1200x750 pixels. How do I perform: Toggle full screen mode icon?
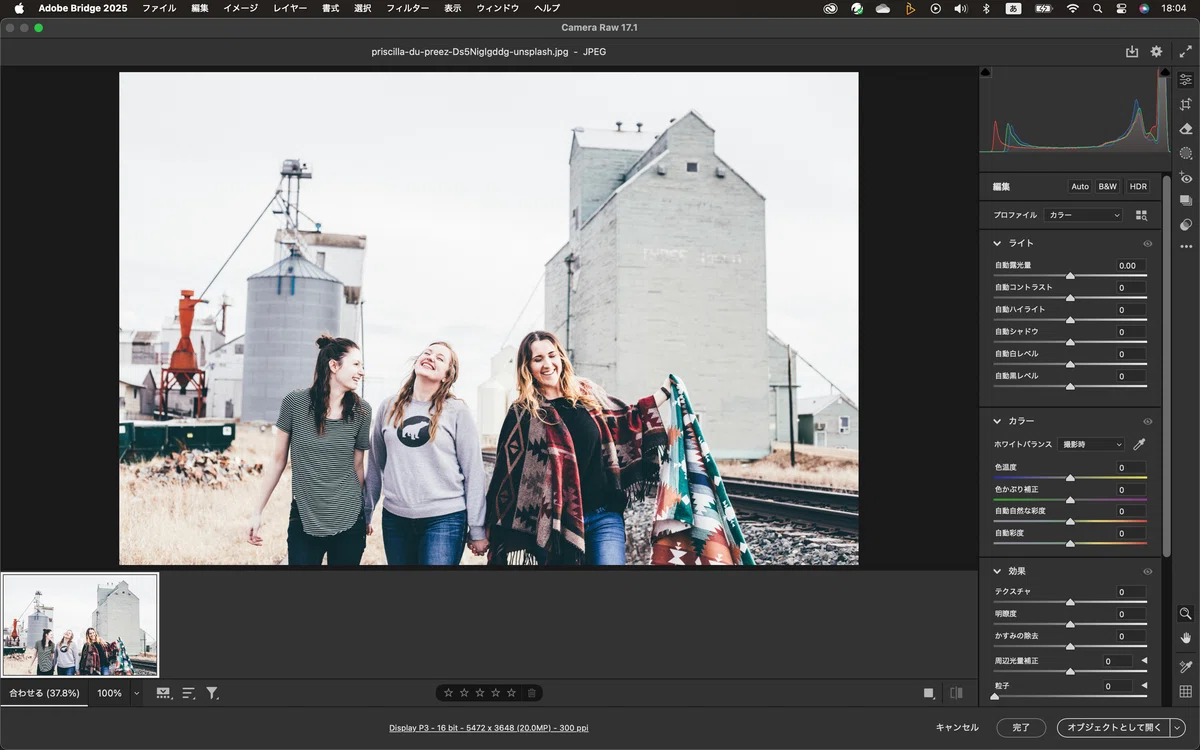click(1185, 52)
